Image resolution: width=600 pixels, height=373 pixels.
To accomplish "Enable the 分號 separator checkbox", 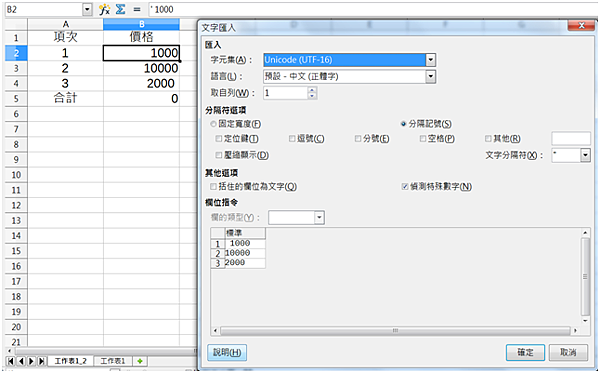I will tap(358, 138).
